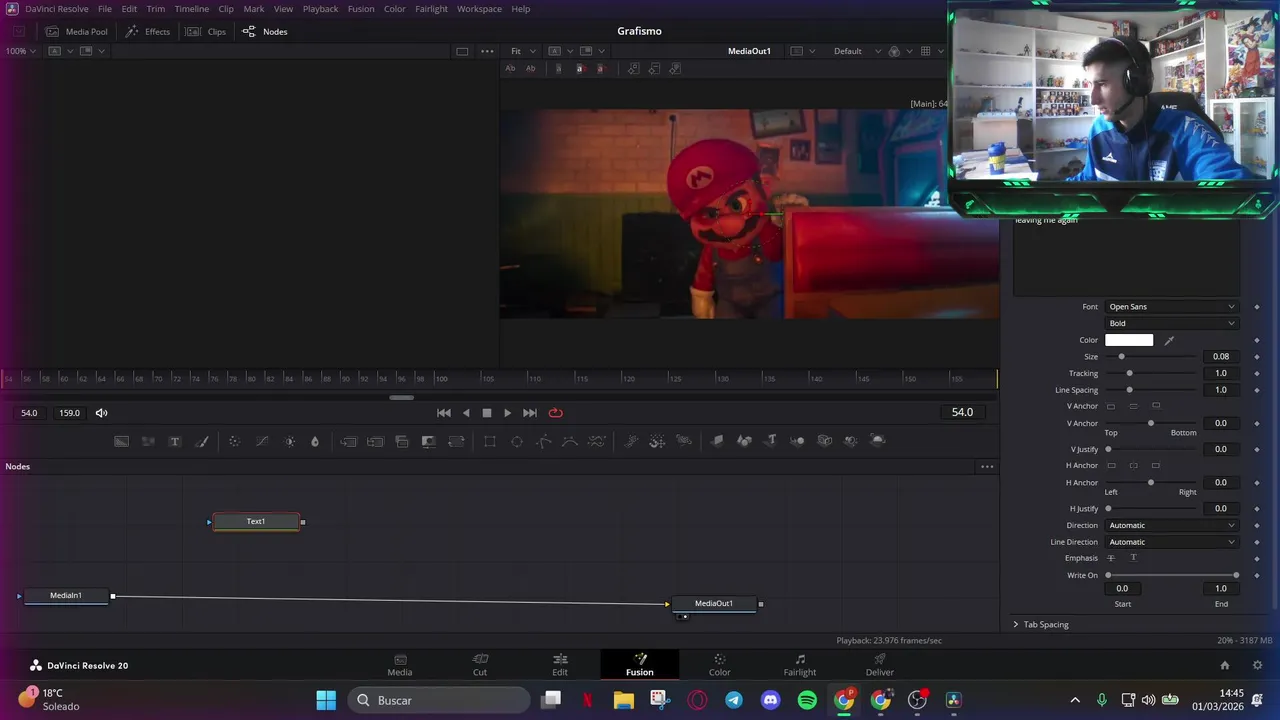
Task: Click the Size slider handle
Action: pyautogui.click(x=1121, y=357)
